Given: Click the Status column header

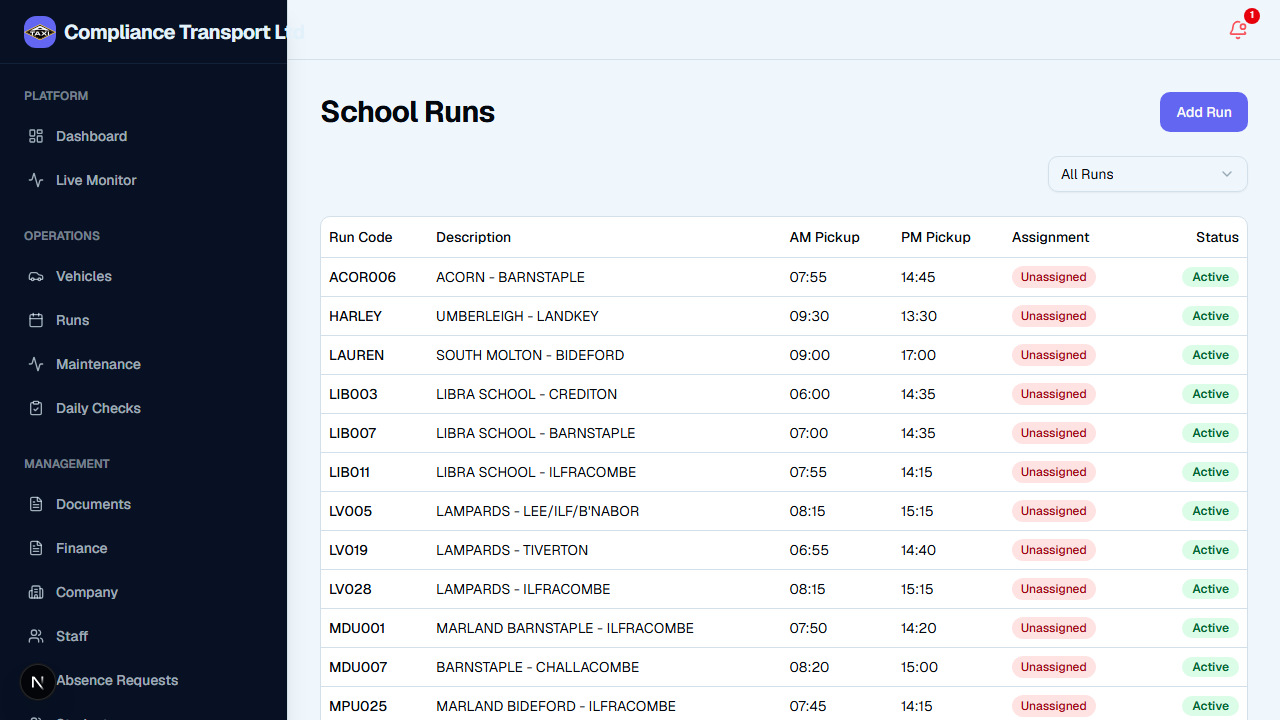Looking at the screenshot, I should coord(1217,237).
